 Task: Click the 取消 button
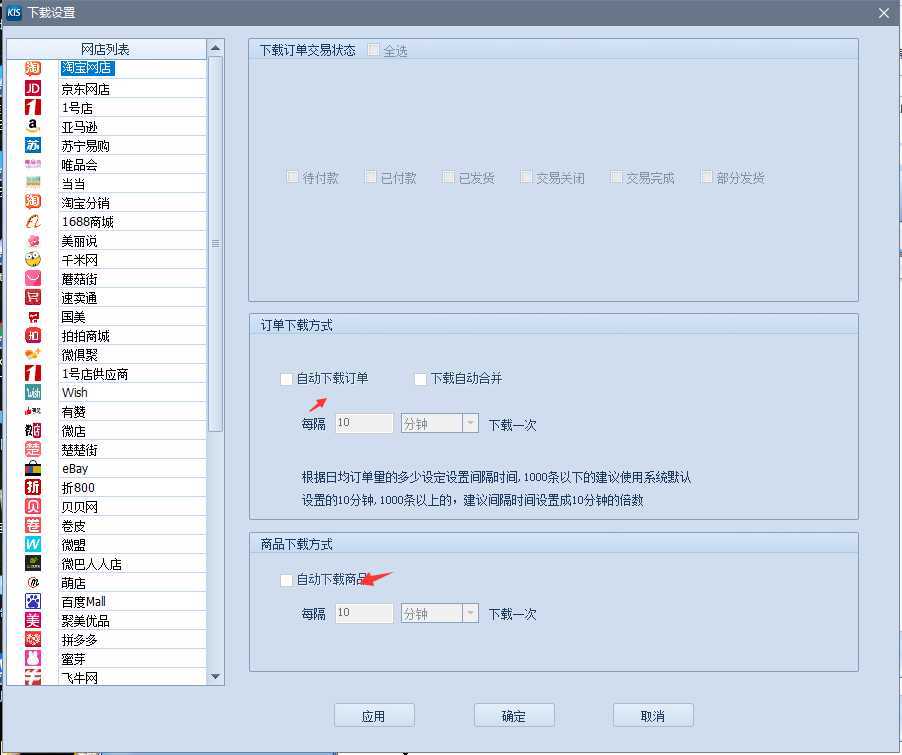coord(653,715)
